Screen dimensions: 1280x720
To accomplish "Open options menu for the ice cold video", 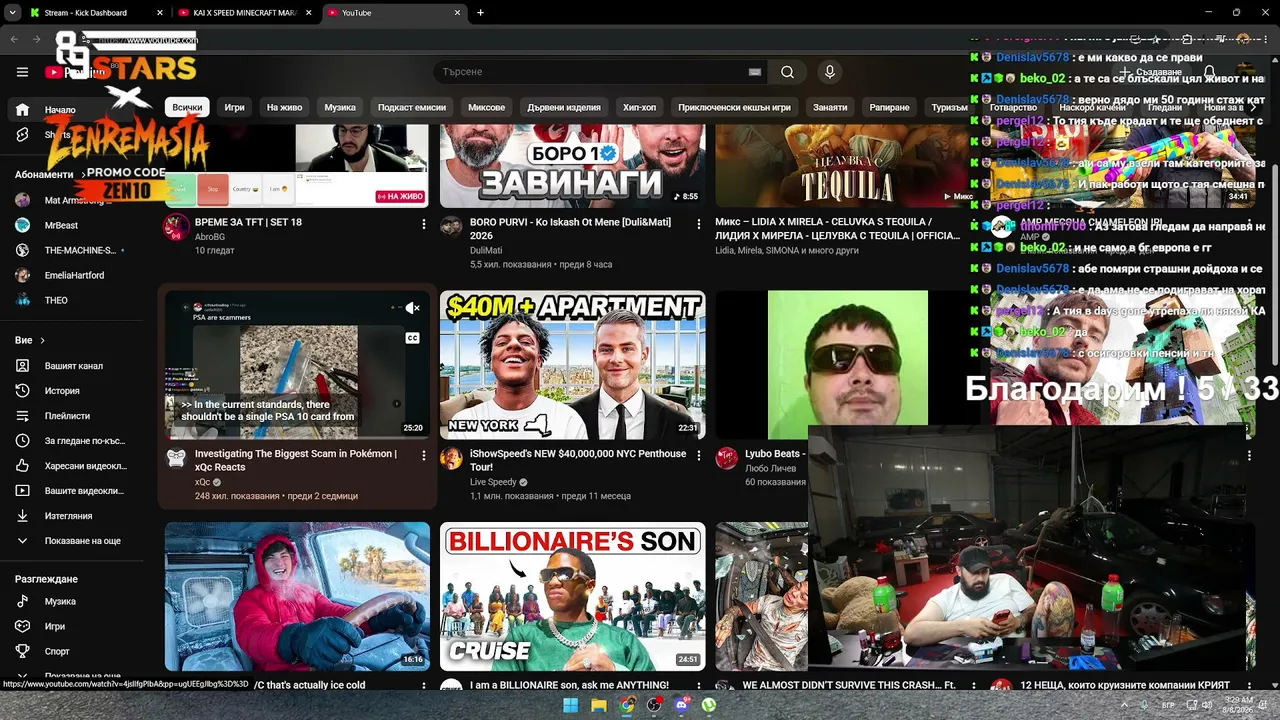I will 423,687.
